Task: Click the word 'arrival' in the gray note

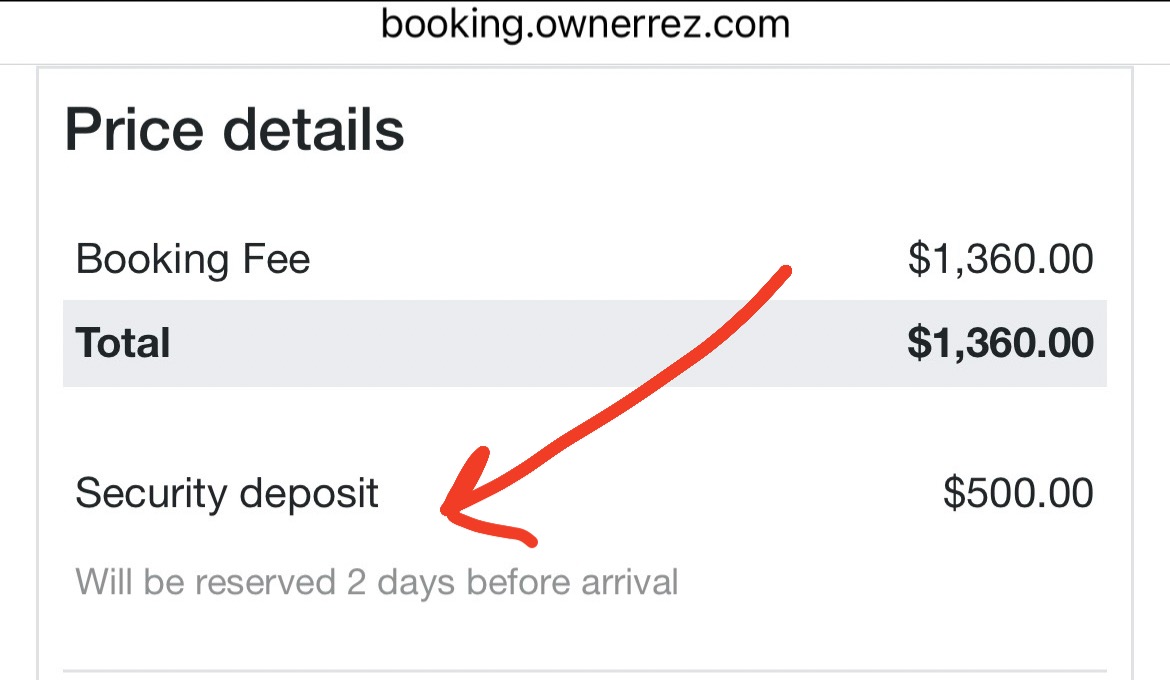Action: coord(631,581)
